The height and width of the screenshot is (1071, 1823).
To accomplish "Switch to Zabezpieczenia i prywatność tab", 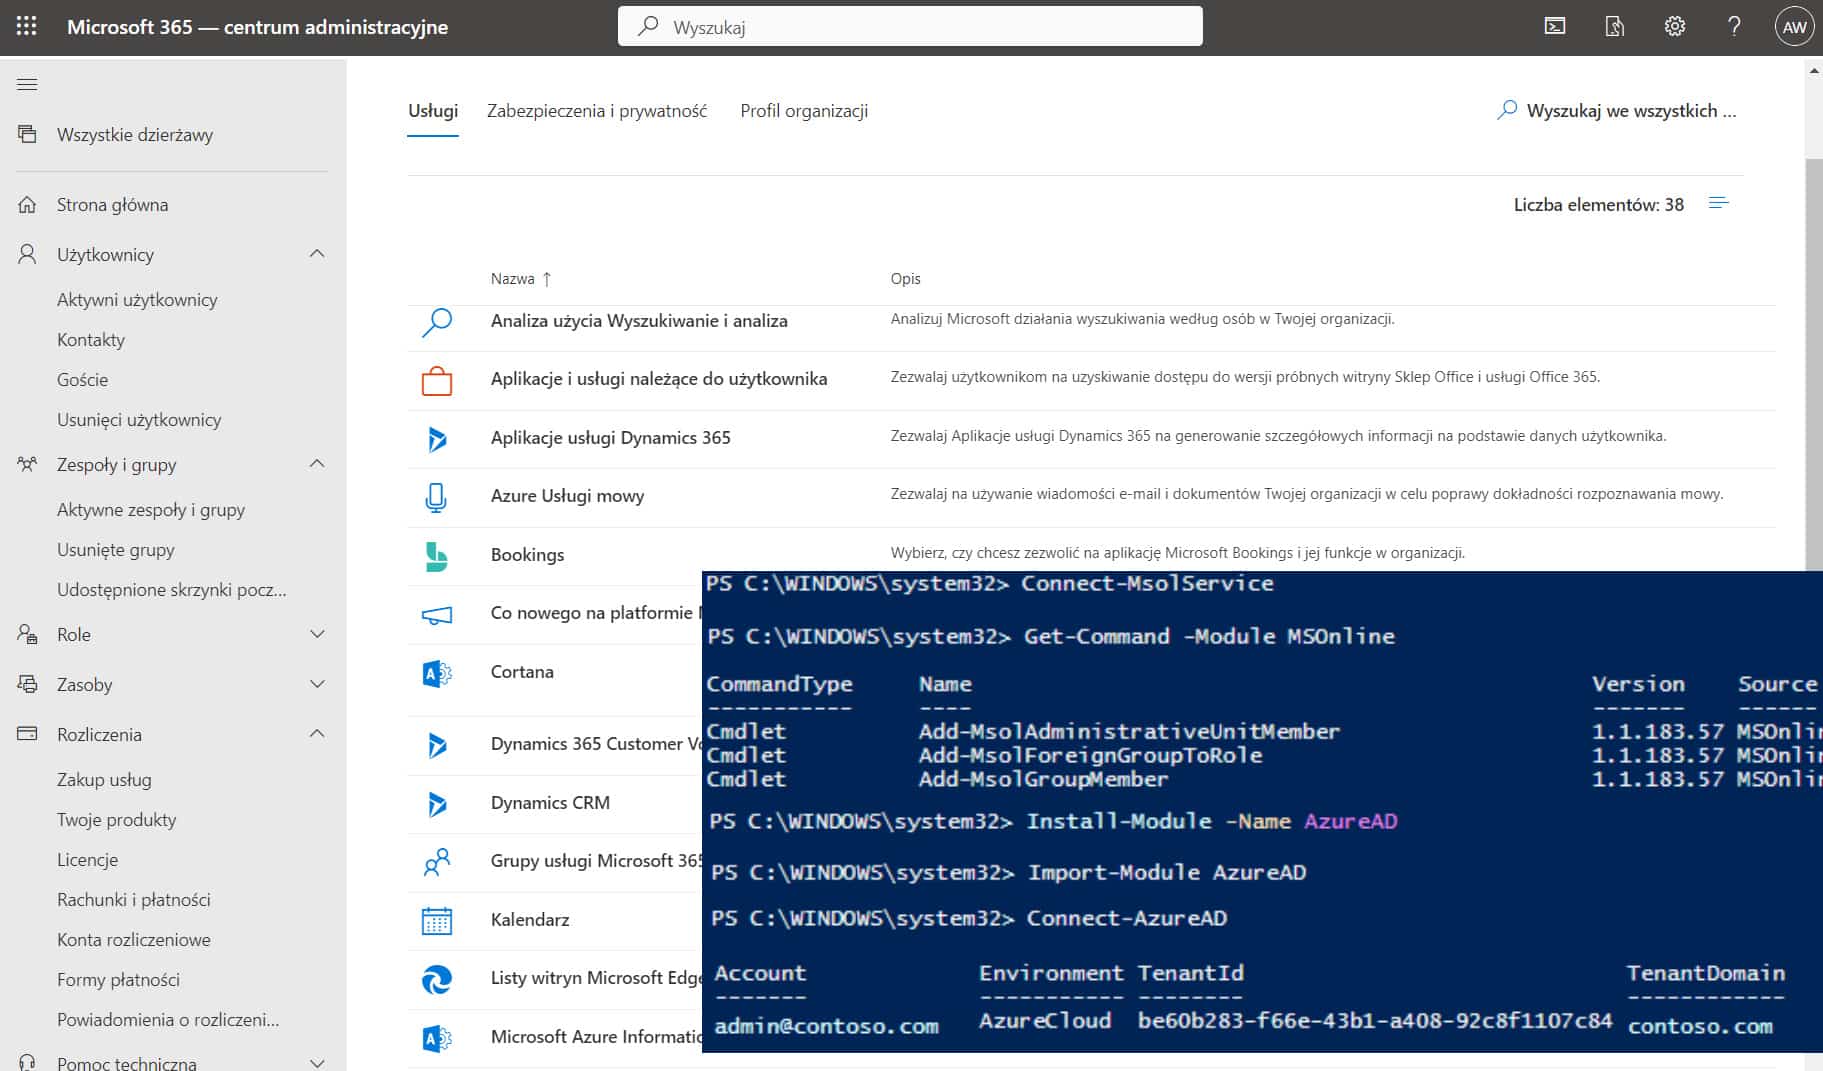I will pos(597,111).
